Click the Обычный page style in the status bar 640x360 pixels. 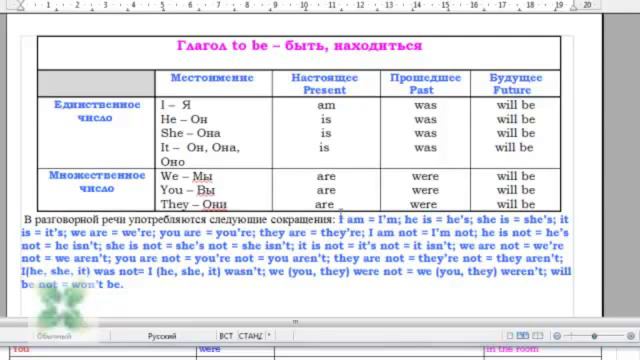54,336
